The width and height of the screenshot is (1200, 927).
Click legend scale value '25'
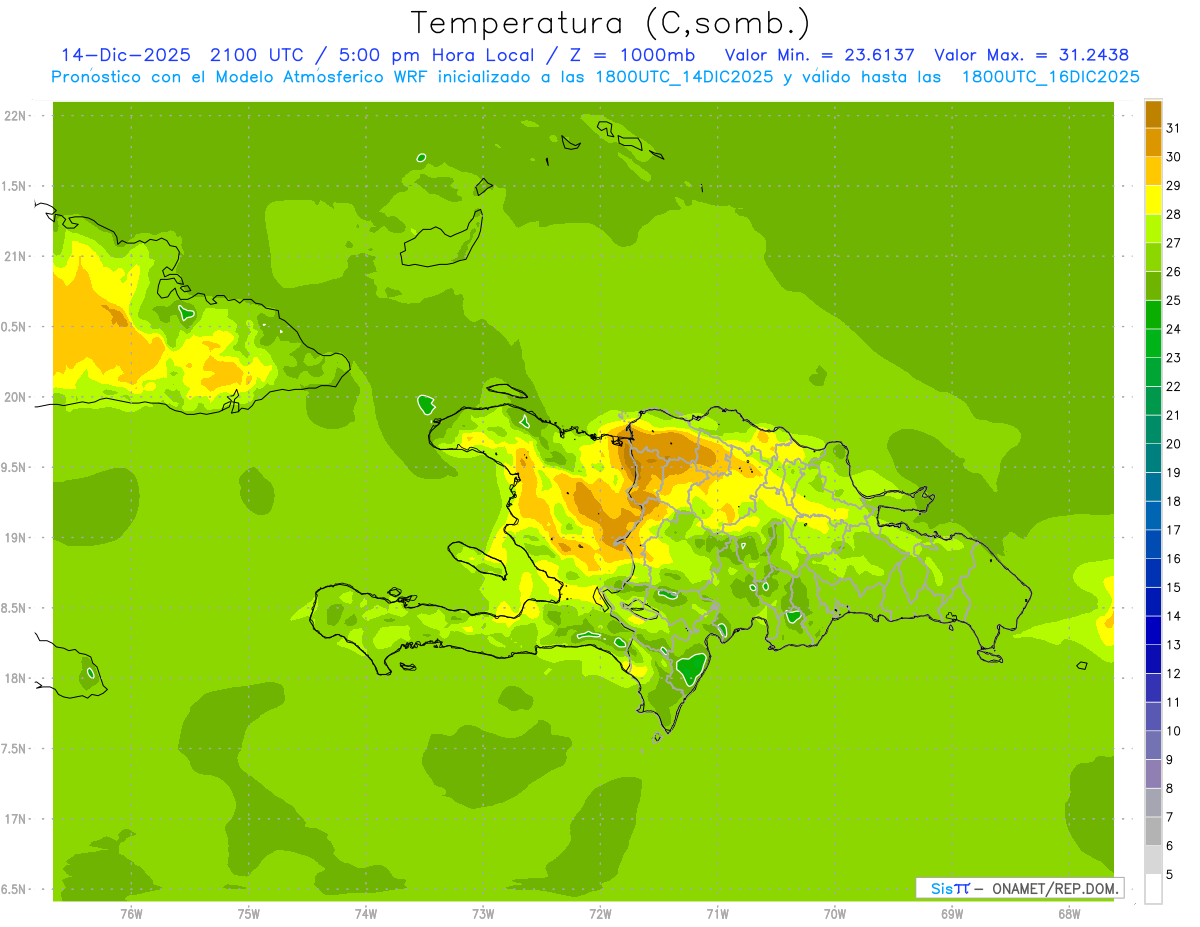(1174, 300)
